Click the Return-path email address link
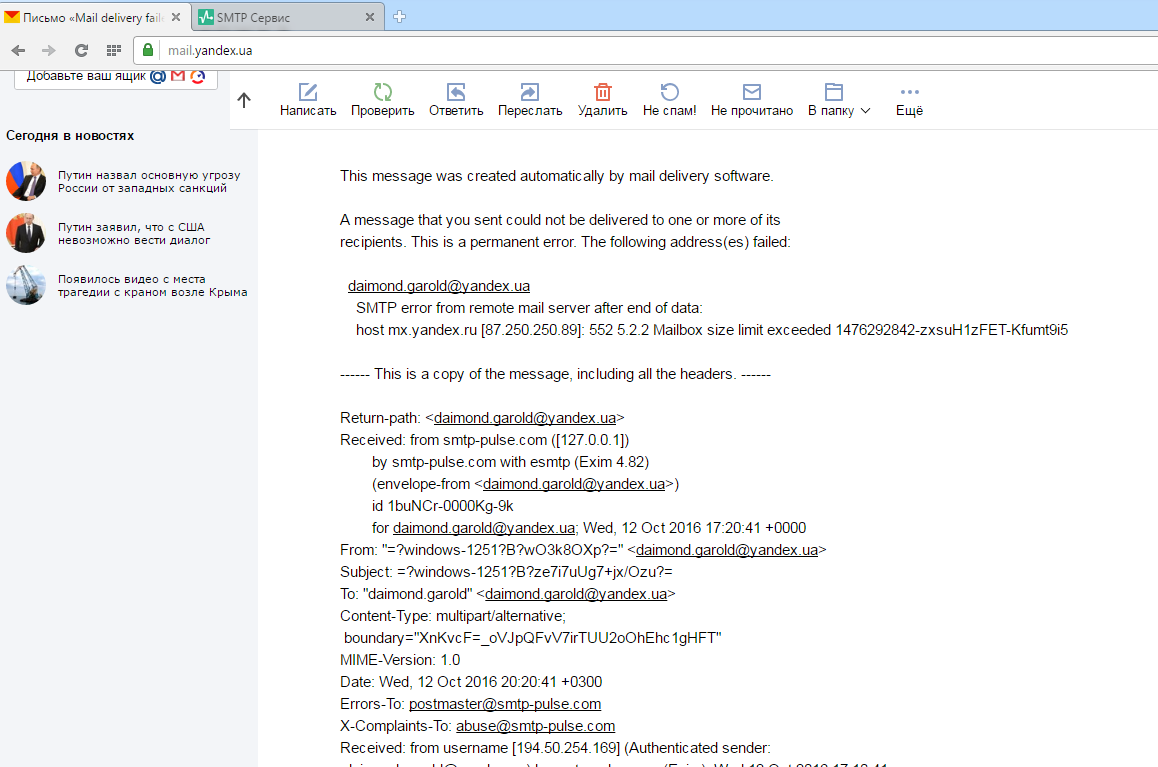The height and width of the screenshot is (767, 1158). click(x=525, y=418)
